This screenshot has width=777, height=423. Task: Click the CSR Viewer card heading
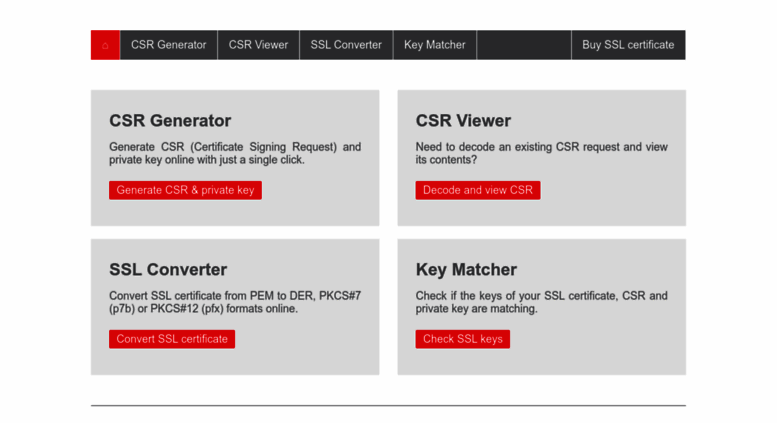click(x=463, y=120)
